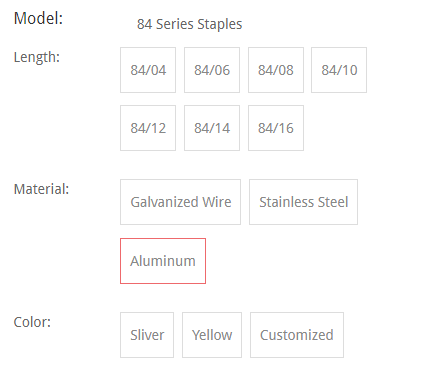Choose the Yellow color option

(212, 335)
